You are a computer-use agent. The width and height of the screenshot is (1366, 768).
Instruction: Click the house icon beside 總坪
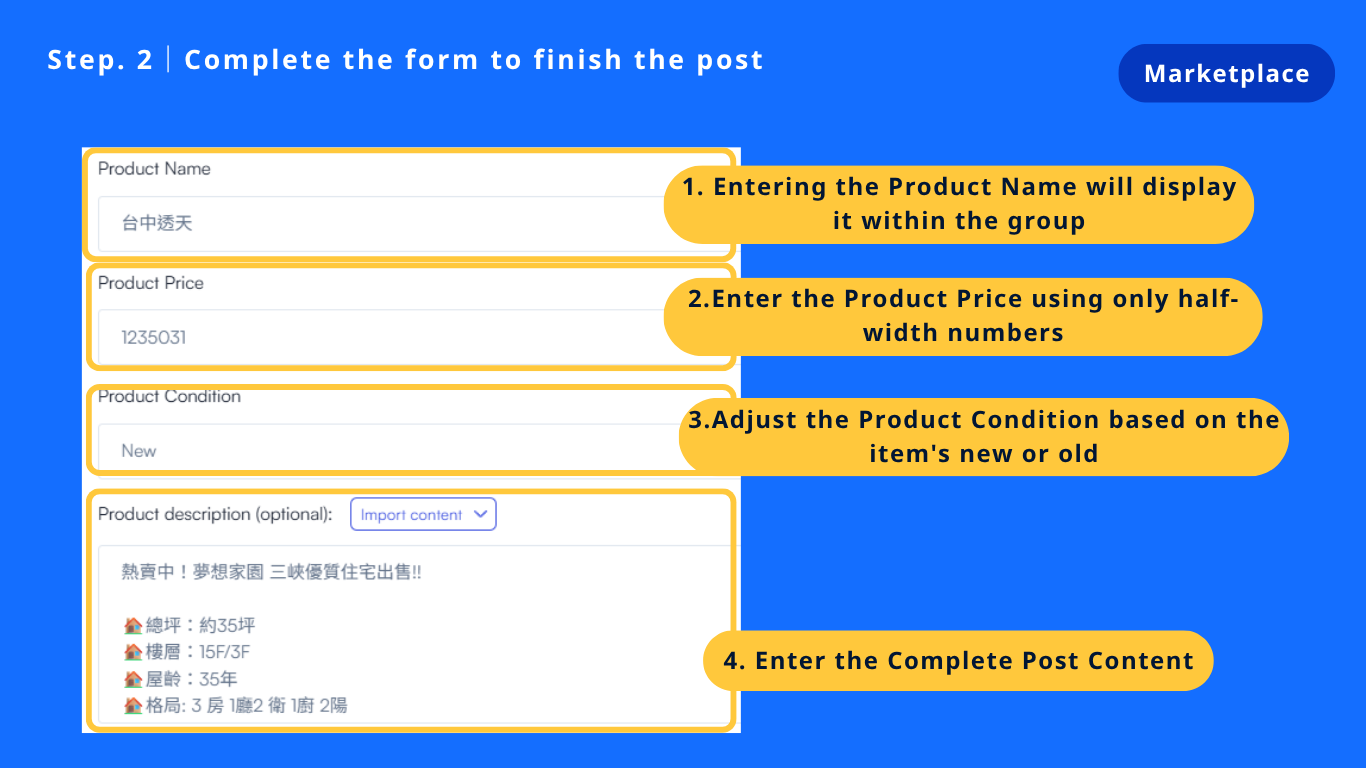point(132,626)
